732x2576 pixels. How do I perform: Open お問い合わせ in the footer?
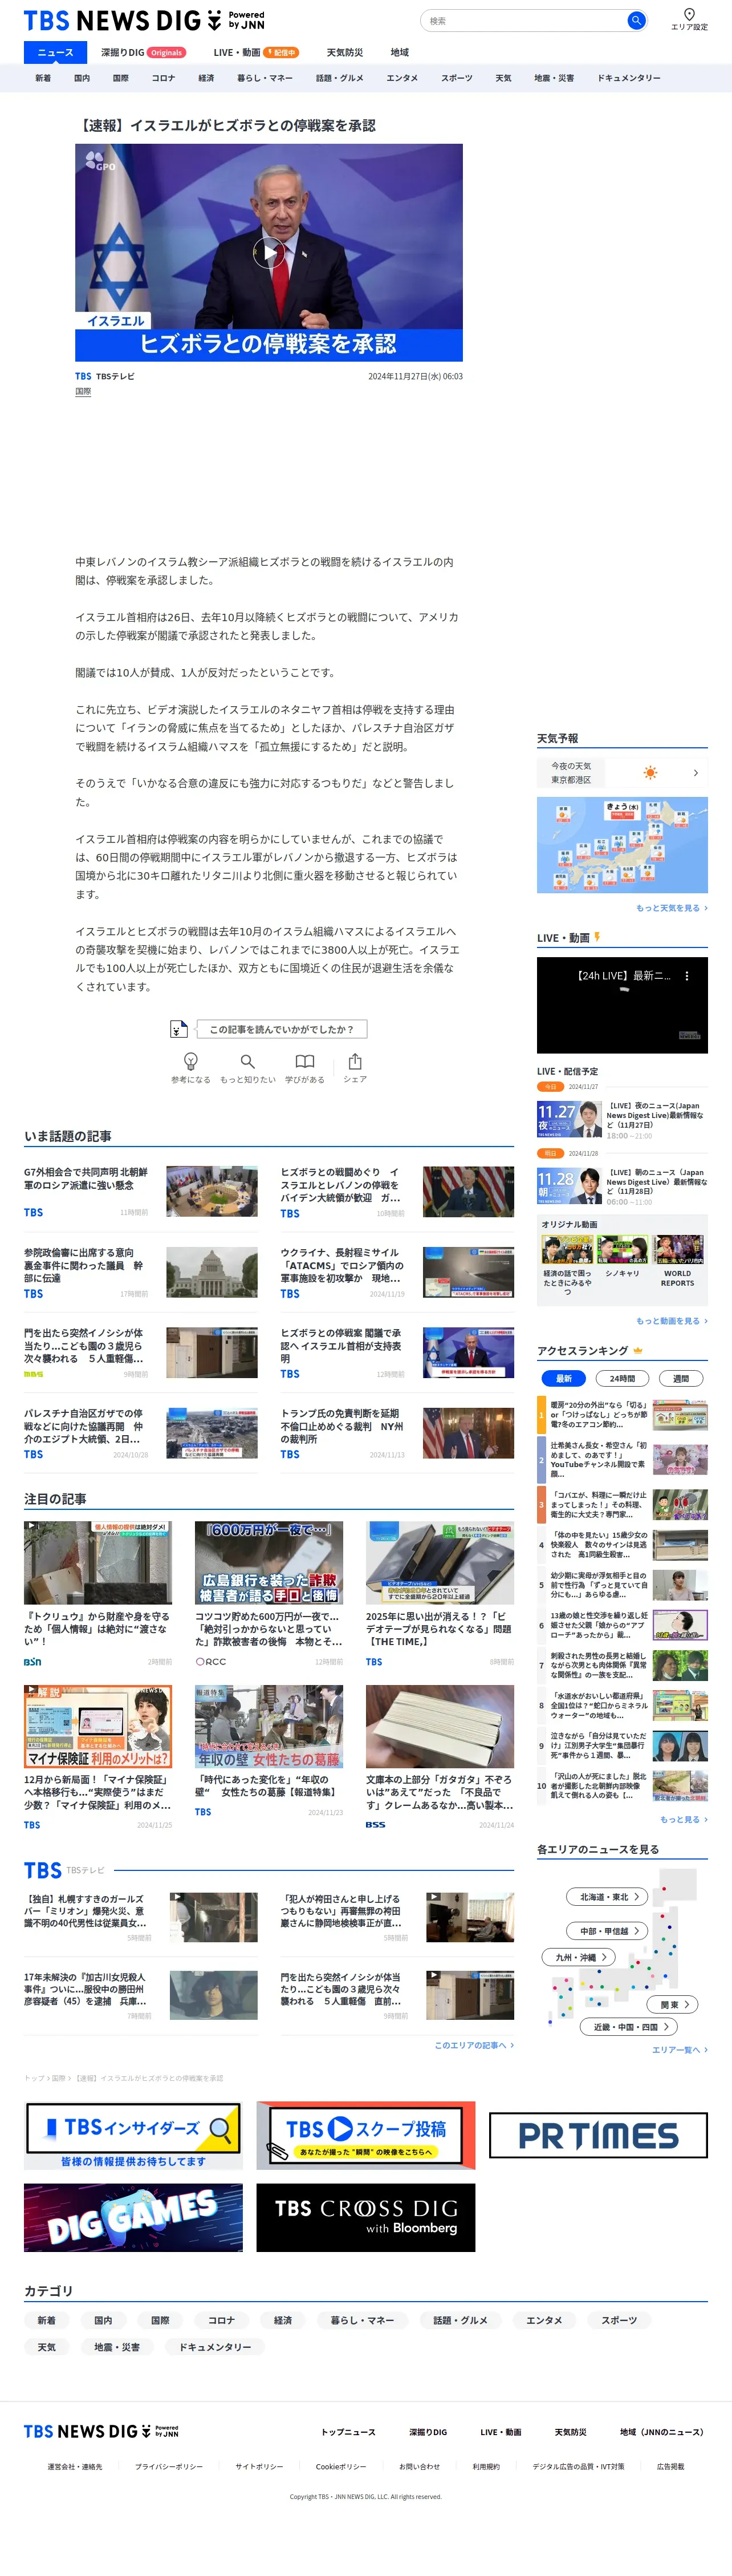click(419, 2467)
